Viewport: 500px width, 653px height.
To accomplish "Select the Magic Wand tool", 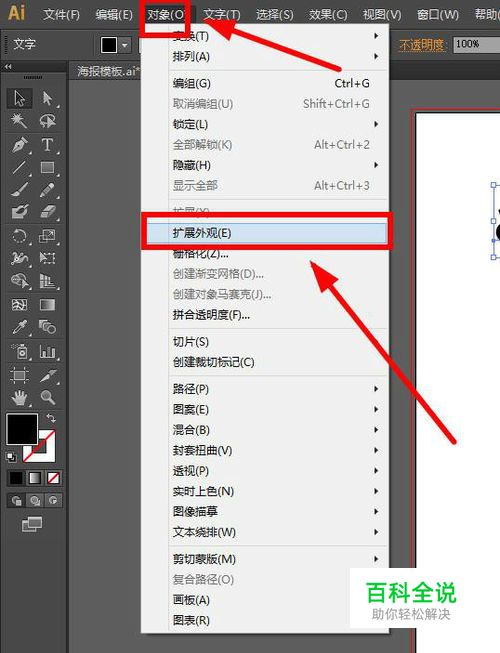I will point(19,121).
